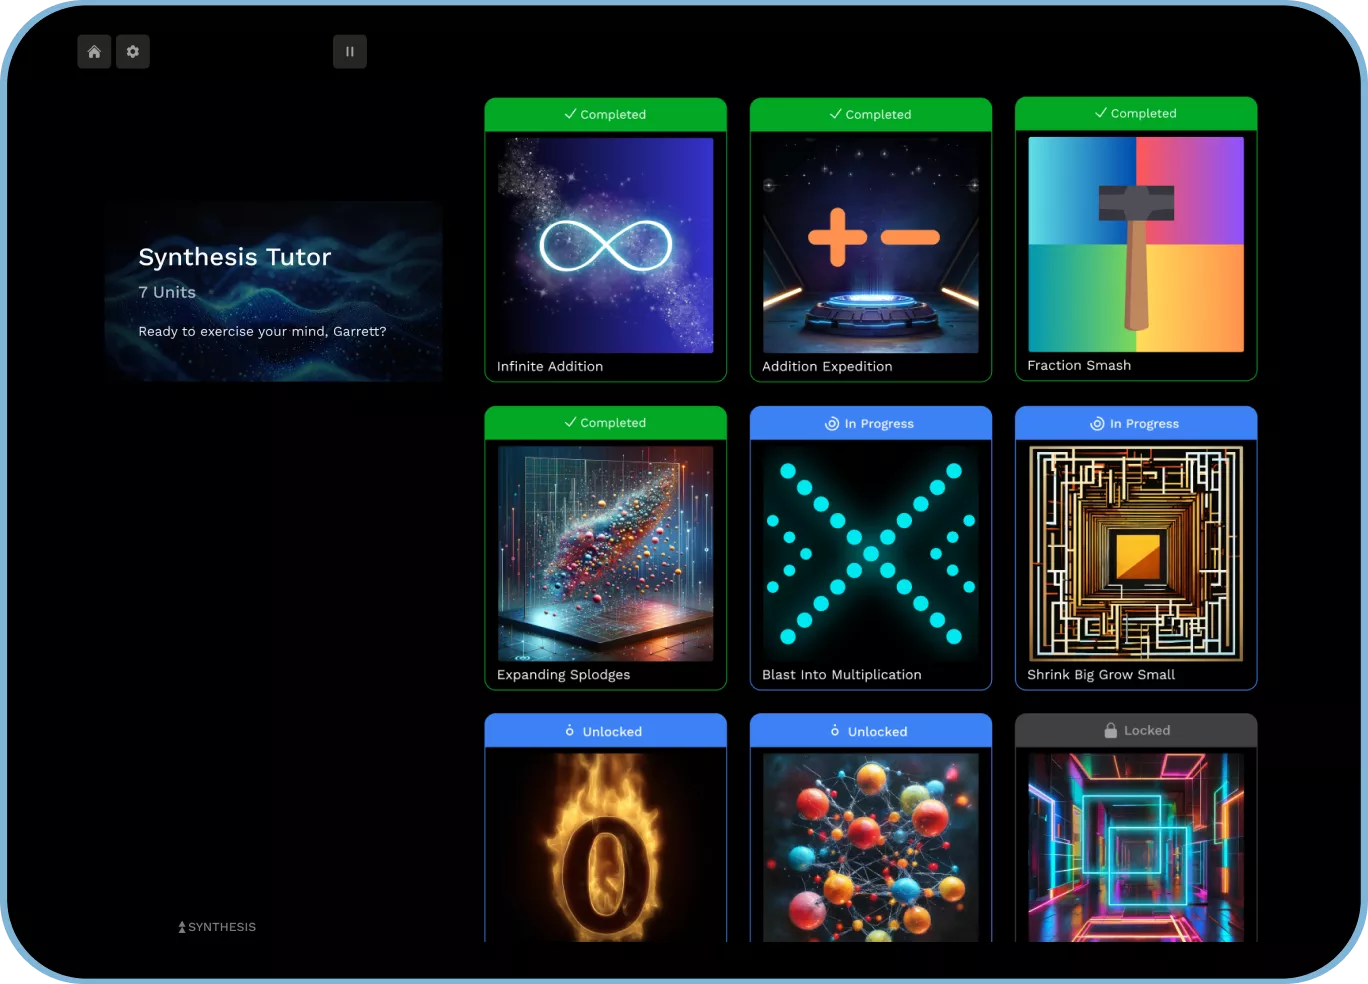Screen dimensions: 1368x984
Task: Click In Progress header above Blast Into Multiplication
Action: pos(871,423)
